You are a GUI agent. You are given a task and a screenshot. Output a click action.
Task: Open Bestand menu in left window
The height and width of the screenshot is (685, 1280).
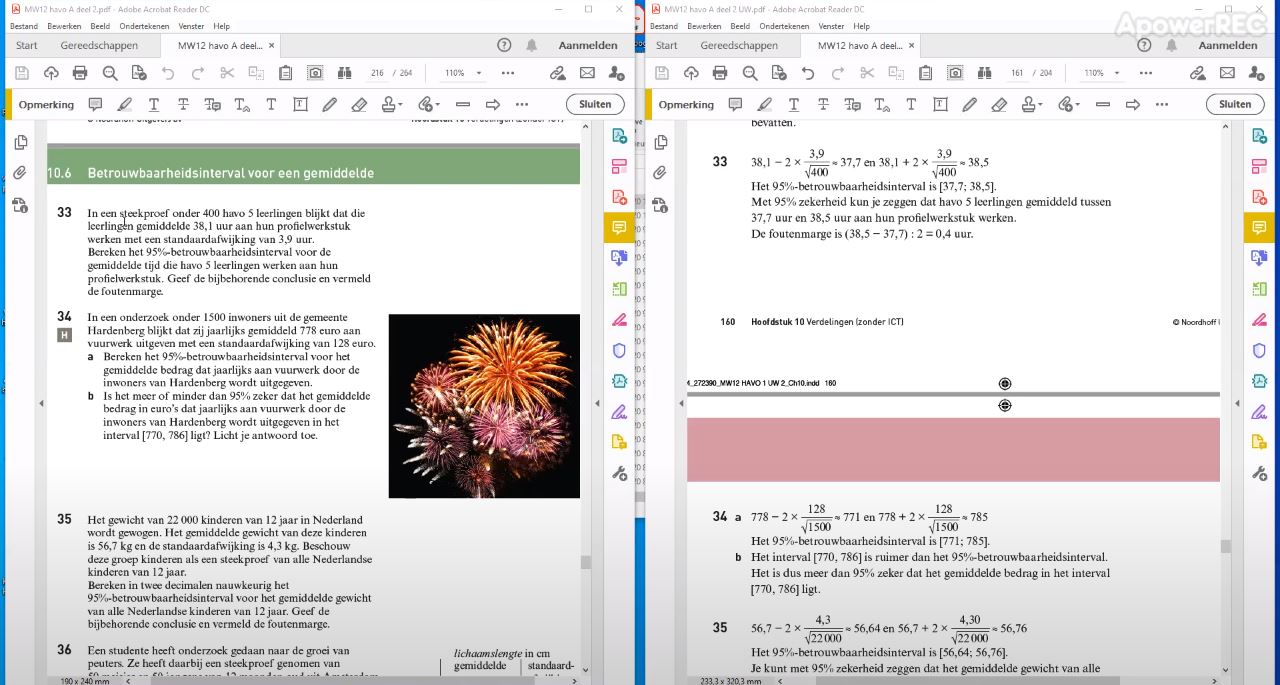tap(24, 26)
